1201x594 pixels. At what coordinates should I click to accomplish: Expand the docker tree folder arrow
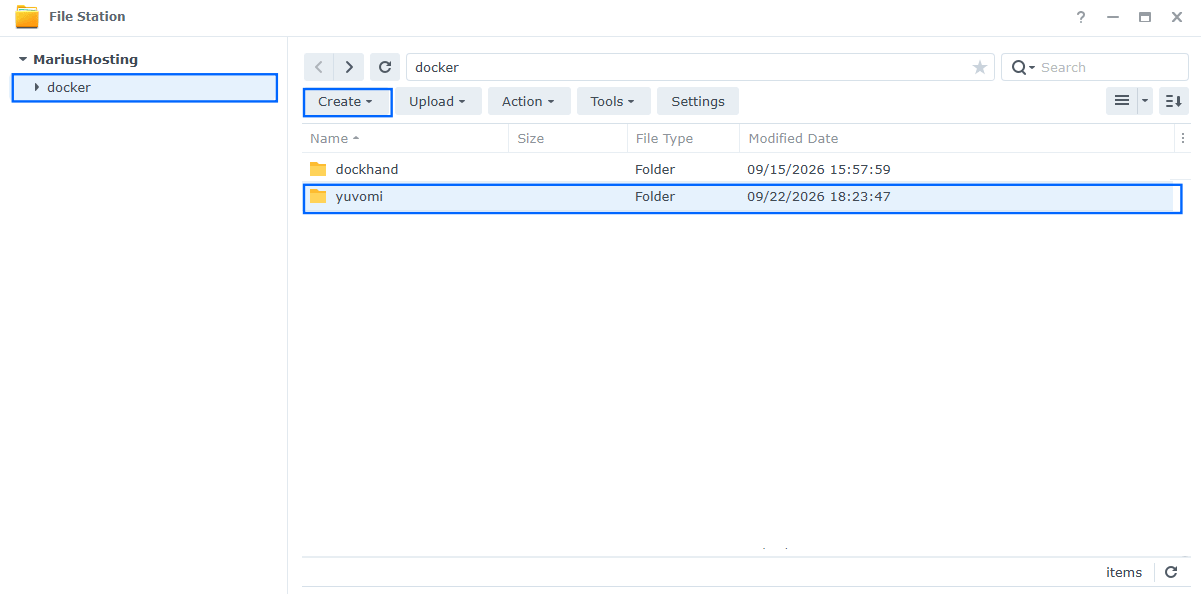(x=37, y=88)
